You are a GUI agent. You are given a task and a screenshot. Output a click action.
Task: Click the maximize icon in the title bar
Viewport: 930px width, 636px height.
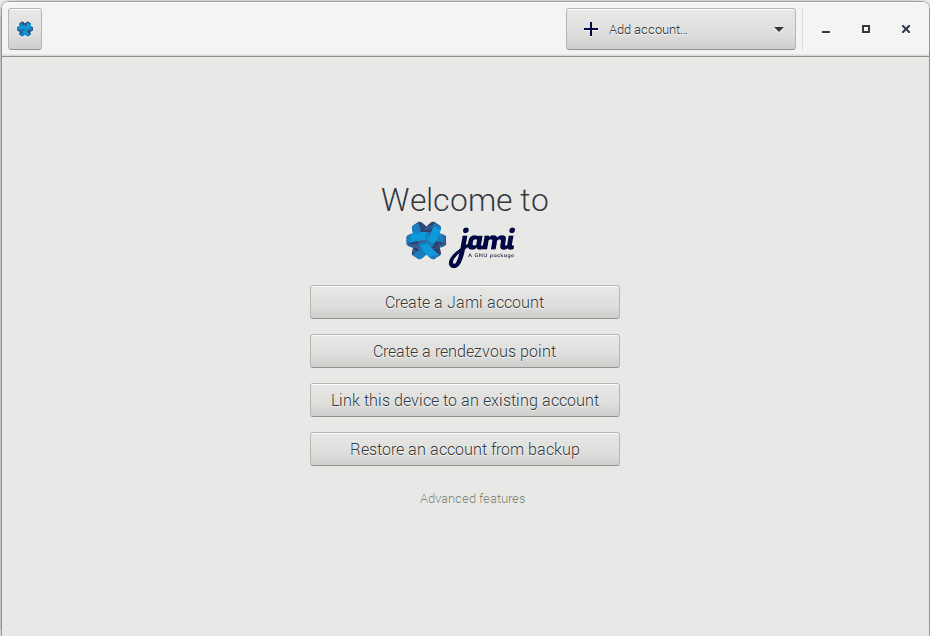pyautogui.click(x=865, y=29)
